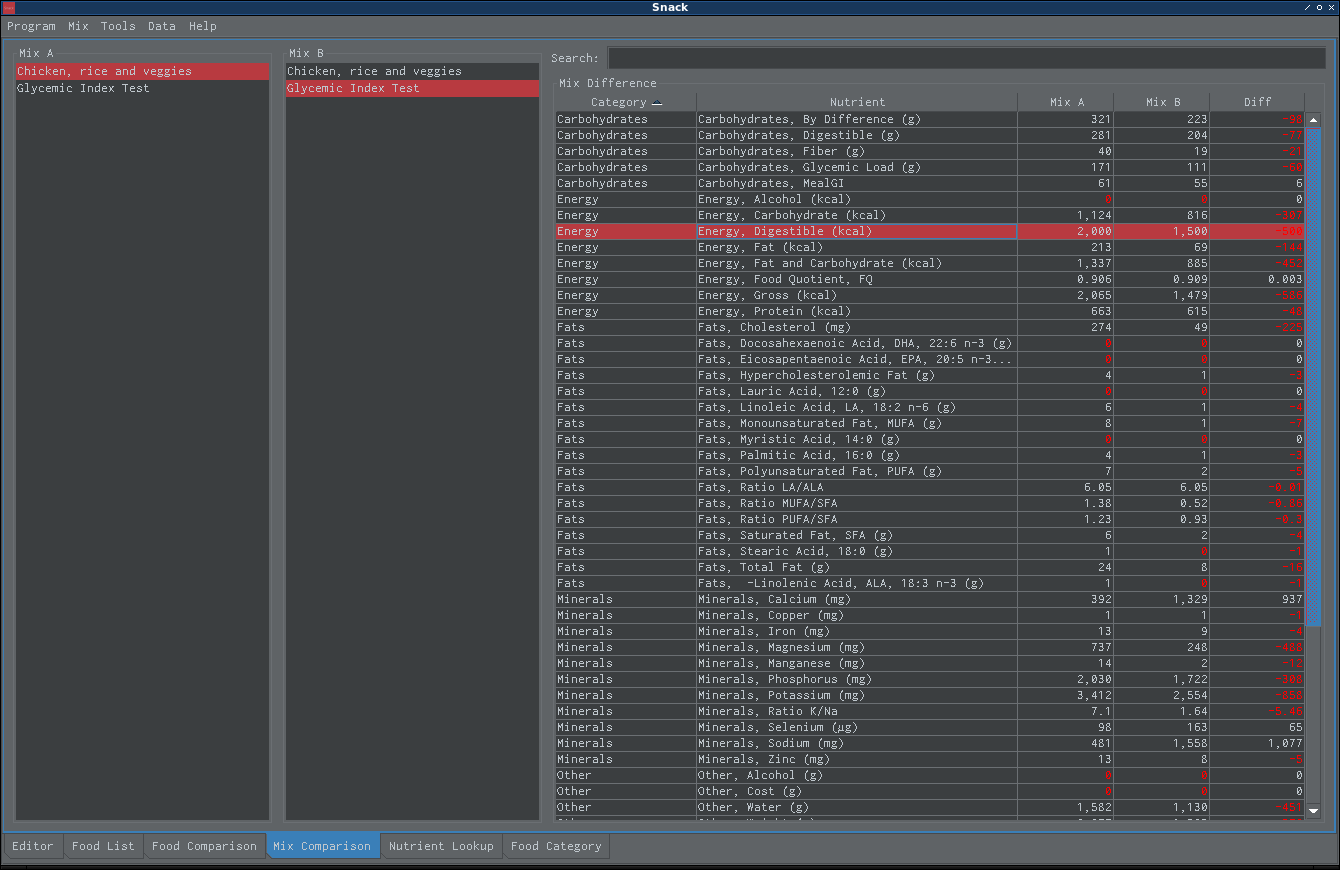This screenshot has height=870, width=1340.
Task: Select Energy, Food Quotient, FQ row
Action: pyautogui.click(x=929, y=279)
